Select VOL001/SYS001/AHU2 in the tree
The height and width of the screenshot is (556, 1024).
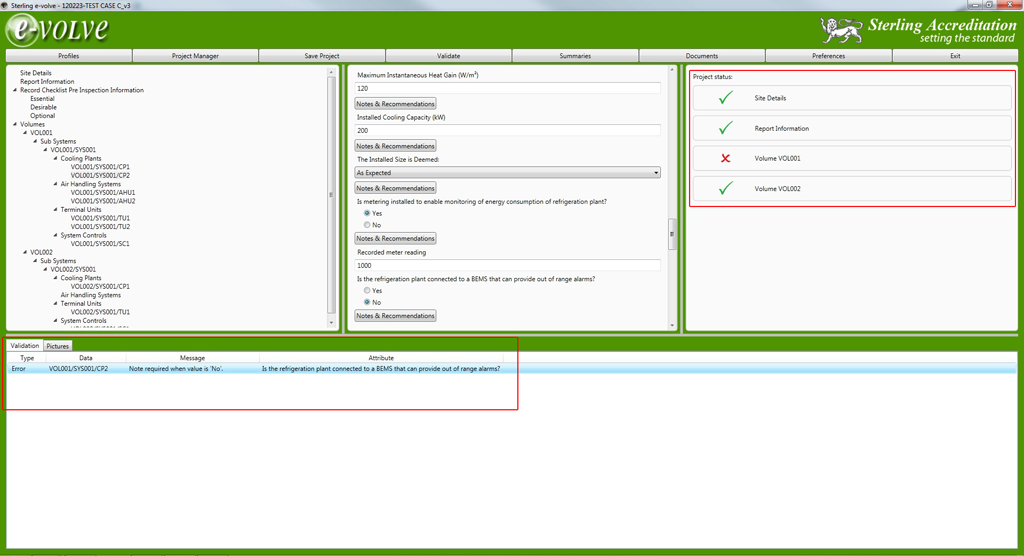point(103,201)
